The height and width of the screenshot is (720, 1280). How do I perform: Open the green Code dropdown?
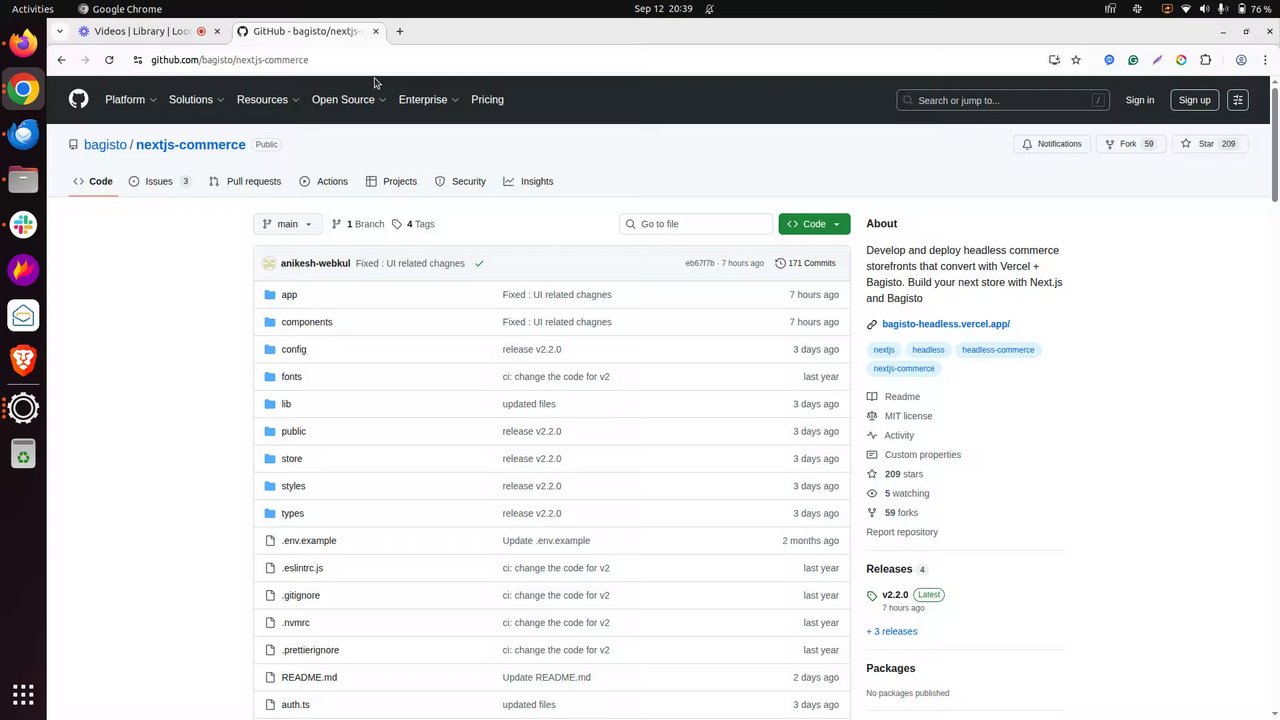click(x=814, y=224)
